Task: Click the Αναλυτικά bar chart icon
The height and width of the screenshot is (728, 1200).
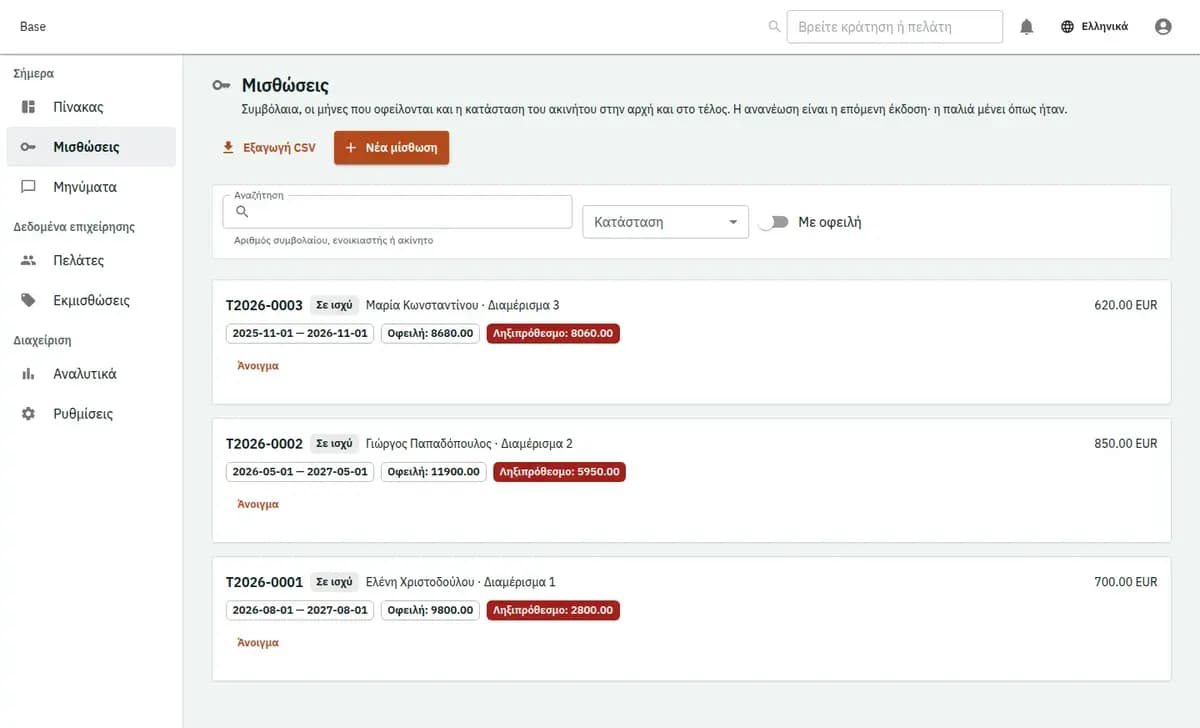Action: 29,374
